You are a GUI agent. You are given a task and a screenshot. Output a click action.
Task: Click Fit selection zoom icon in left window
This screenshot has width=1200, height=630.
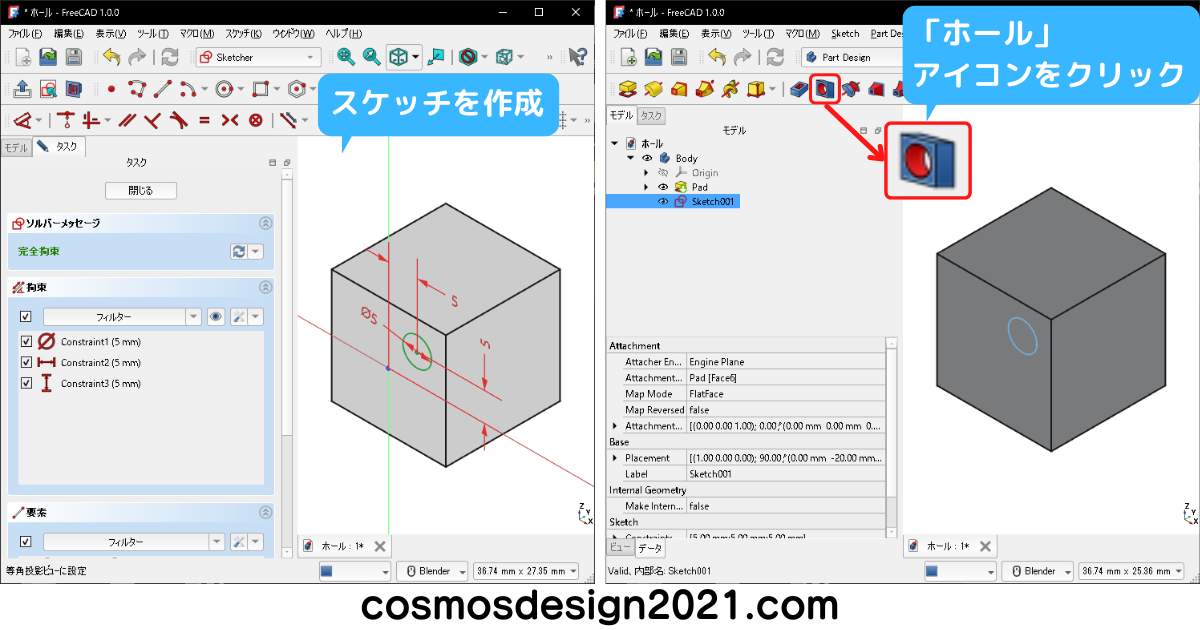point(371,57)
